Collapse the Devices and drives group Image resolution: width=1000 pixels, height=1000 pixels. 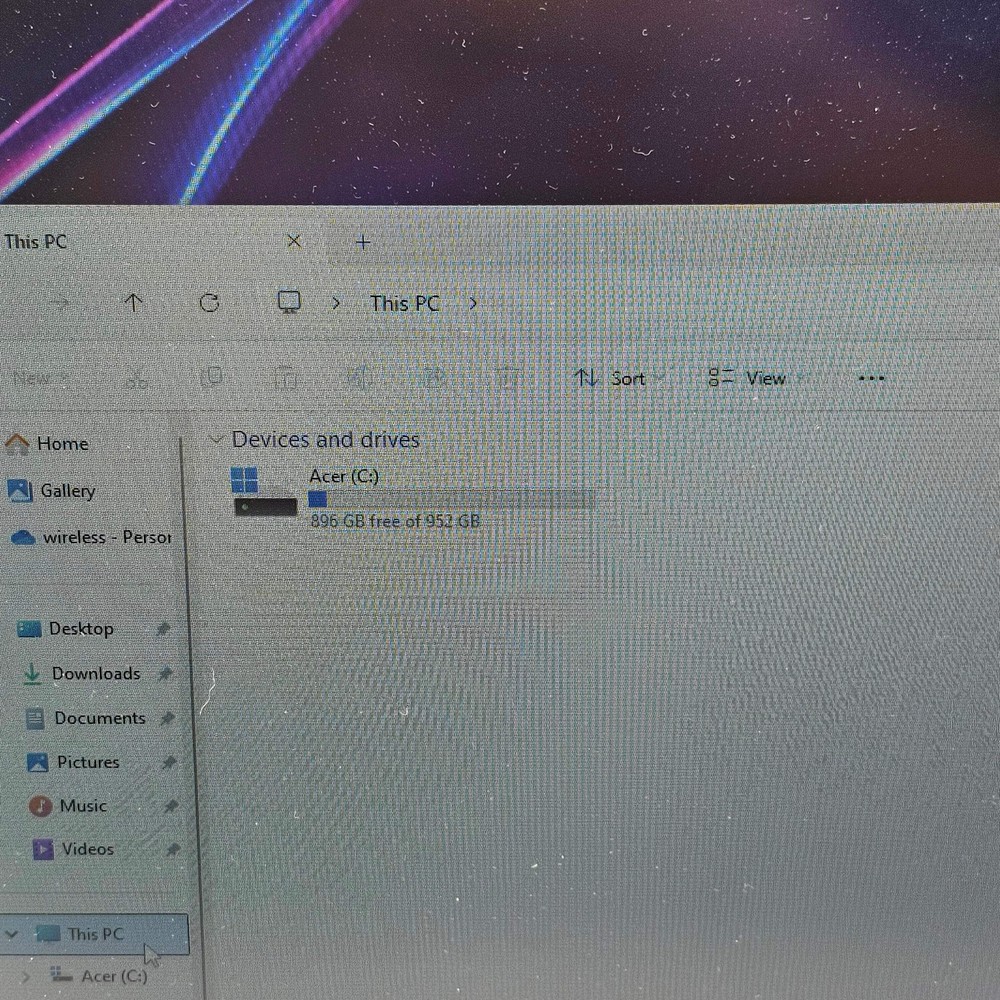[x=215, y=440]
